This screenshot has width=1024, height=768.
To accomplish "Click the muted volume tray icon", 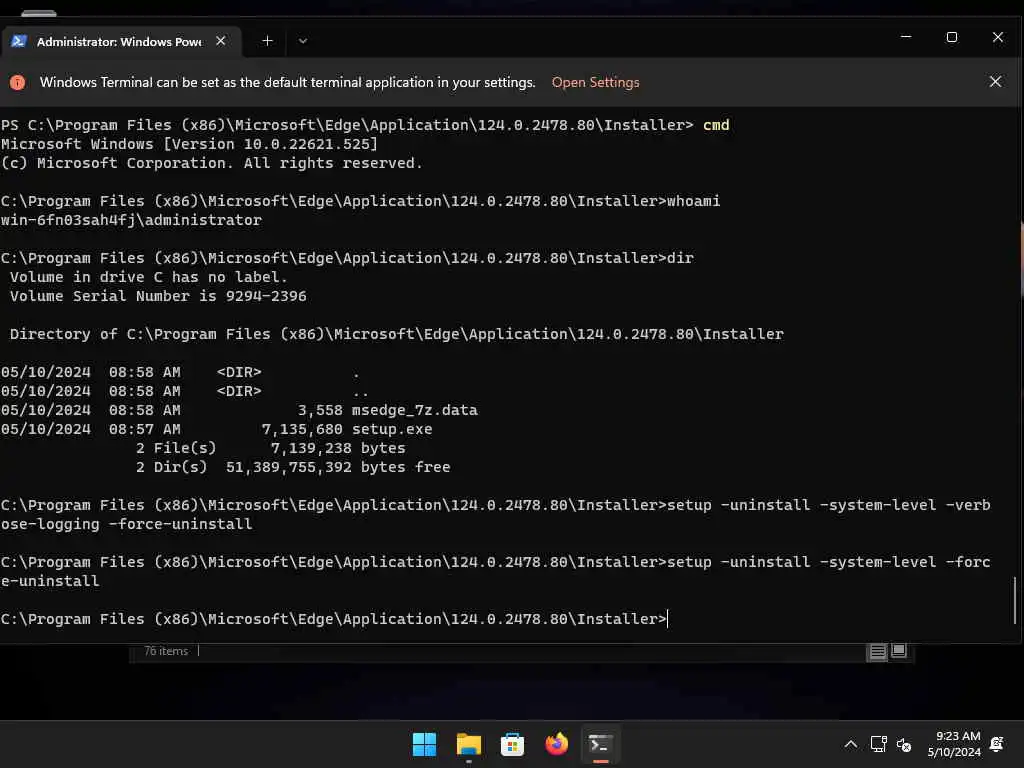I will tap(904, 744).
